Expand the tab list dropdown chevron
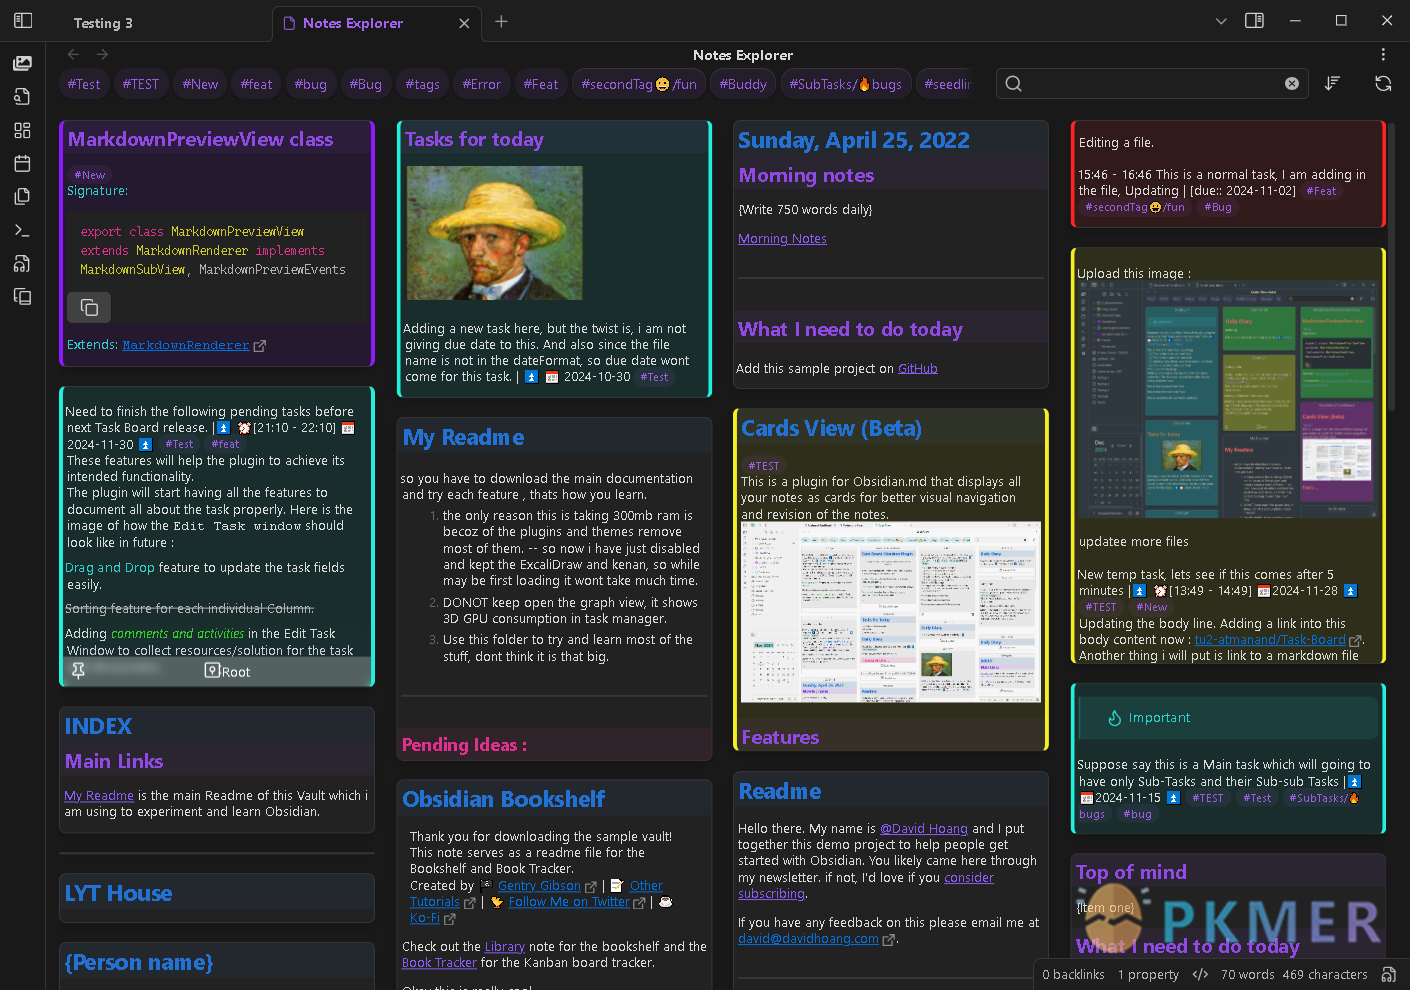This screenshot has width=1410, height=990. click(1221, 21)
